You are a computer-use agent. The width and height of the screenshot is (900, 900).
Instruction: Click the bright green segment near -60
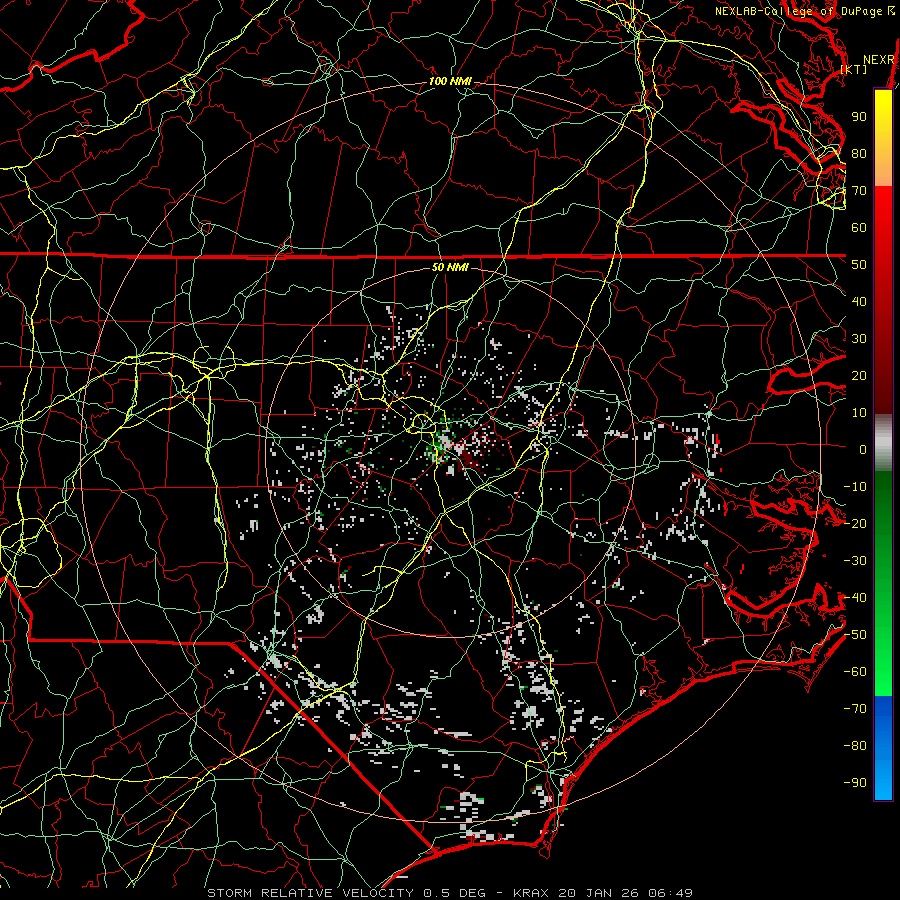883,674
